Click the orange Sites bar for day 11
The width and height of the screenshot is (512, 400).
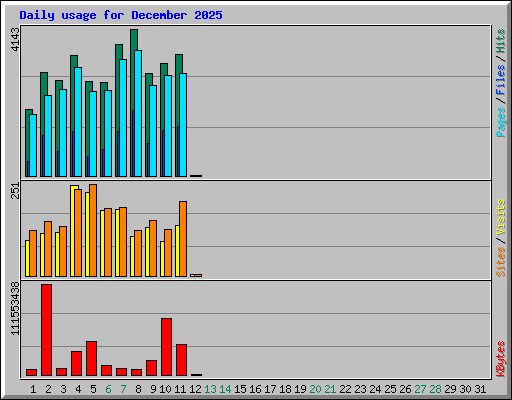tap(183, 239)
